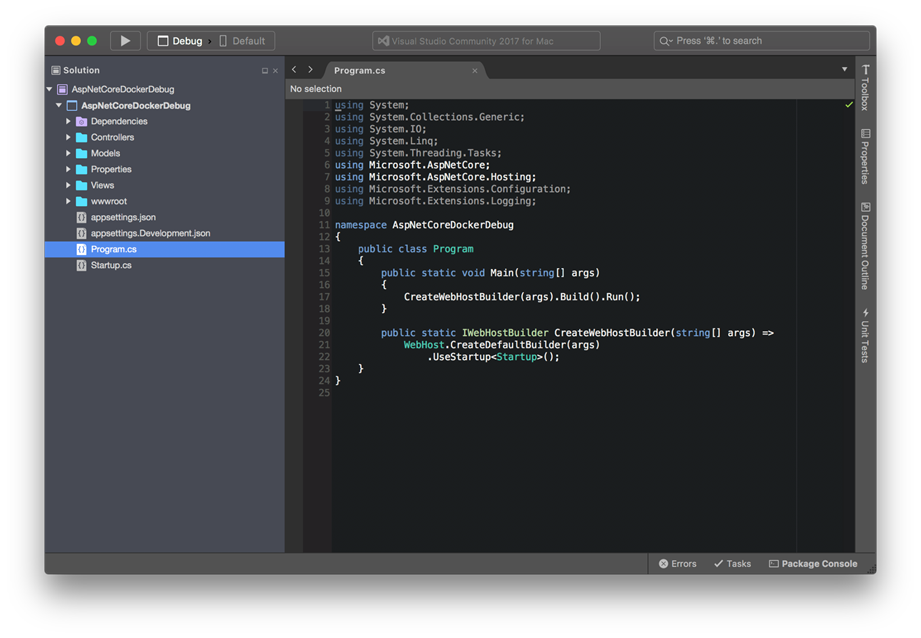Click the public class Program line
The height and width of the screenshot is (638, 921).
416,249
